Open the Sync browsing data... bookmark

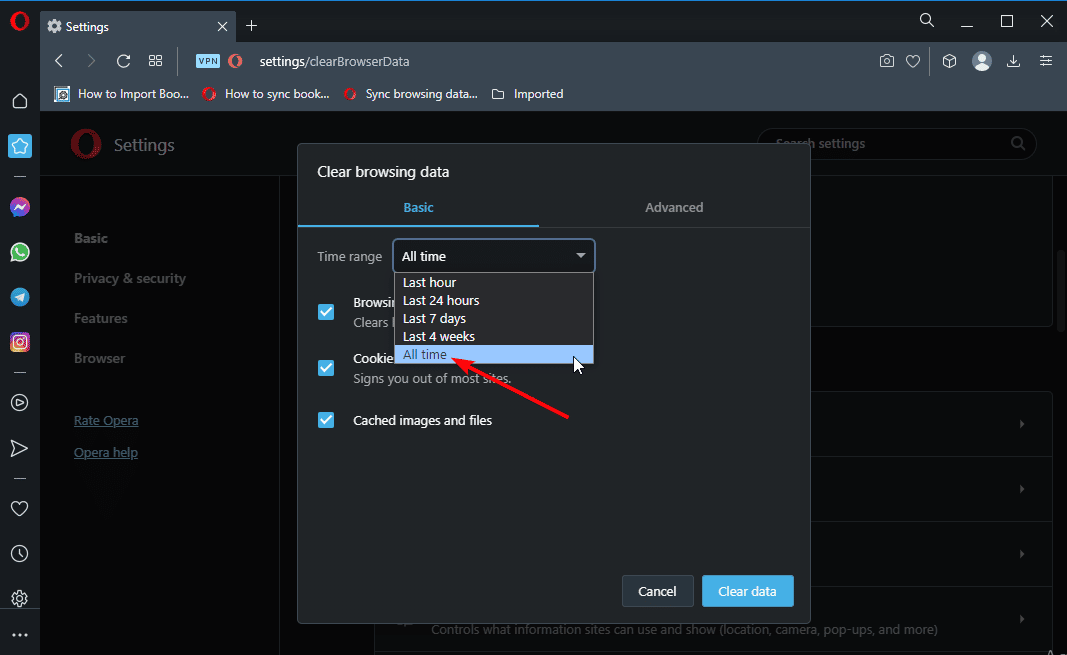click(x=410, y=94)
